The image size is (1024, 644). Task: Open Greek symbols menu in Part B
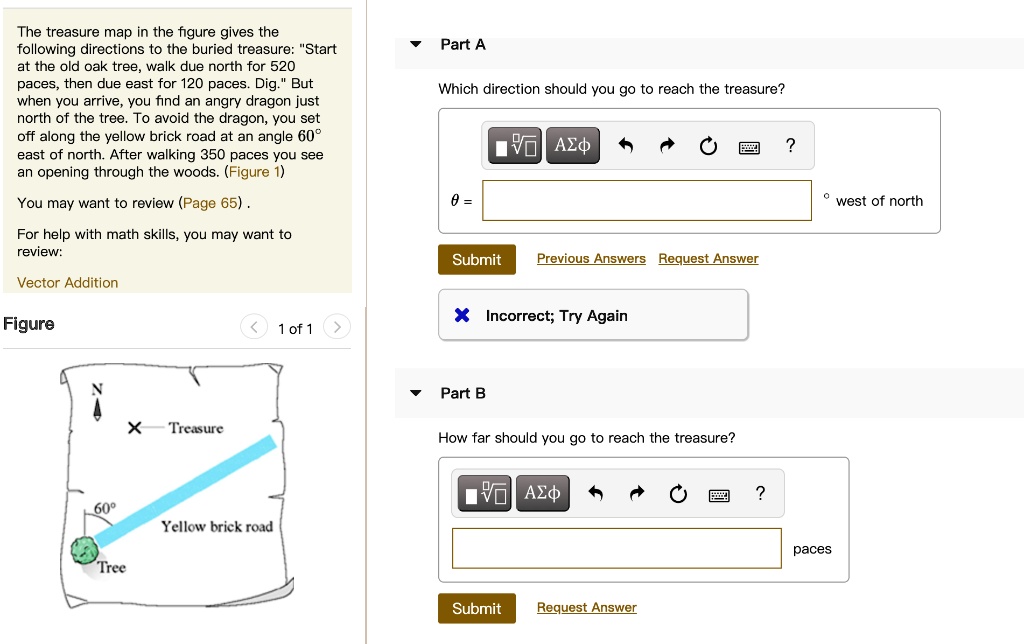click(x=542, y=493)
